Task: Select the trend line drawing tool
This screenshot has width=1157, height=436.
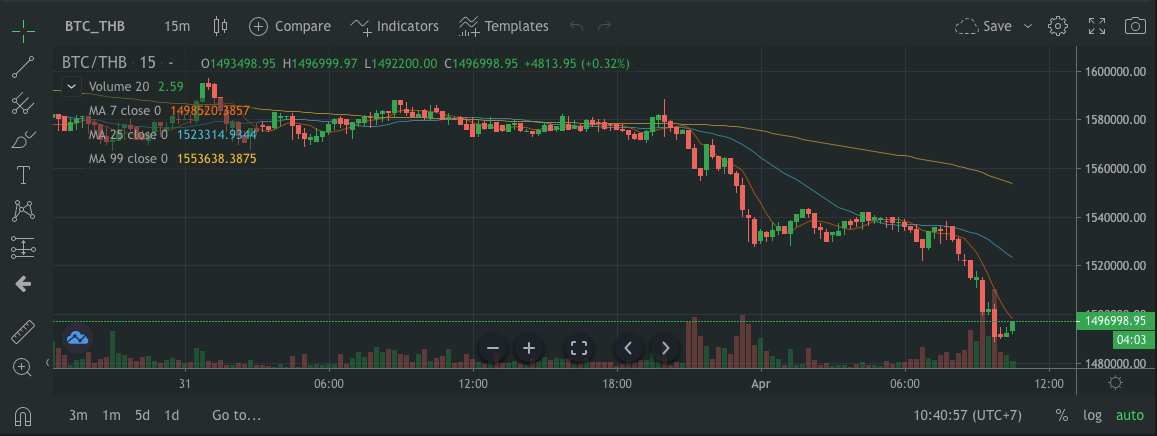Action: 22,67
